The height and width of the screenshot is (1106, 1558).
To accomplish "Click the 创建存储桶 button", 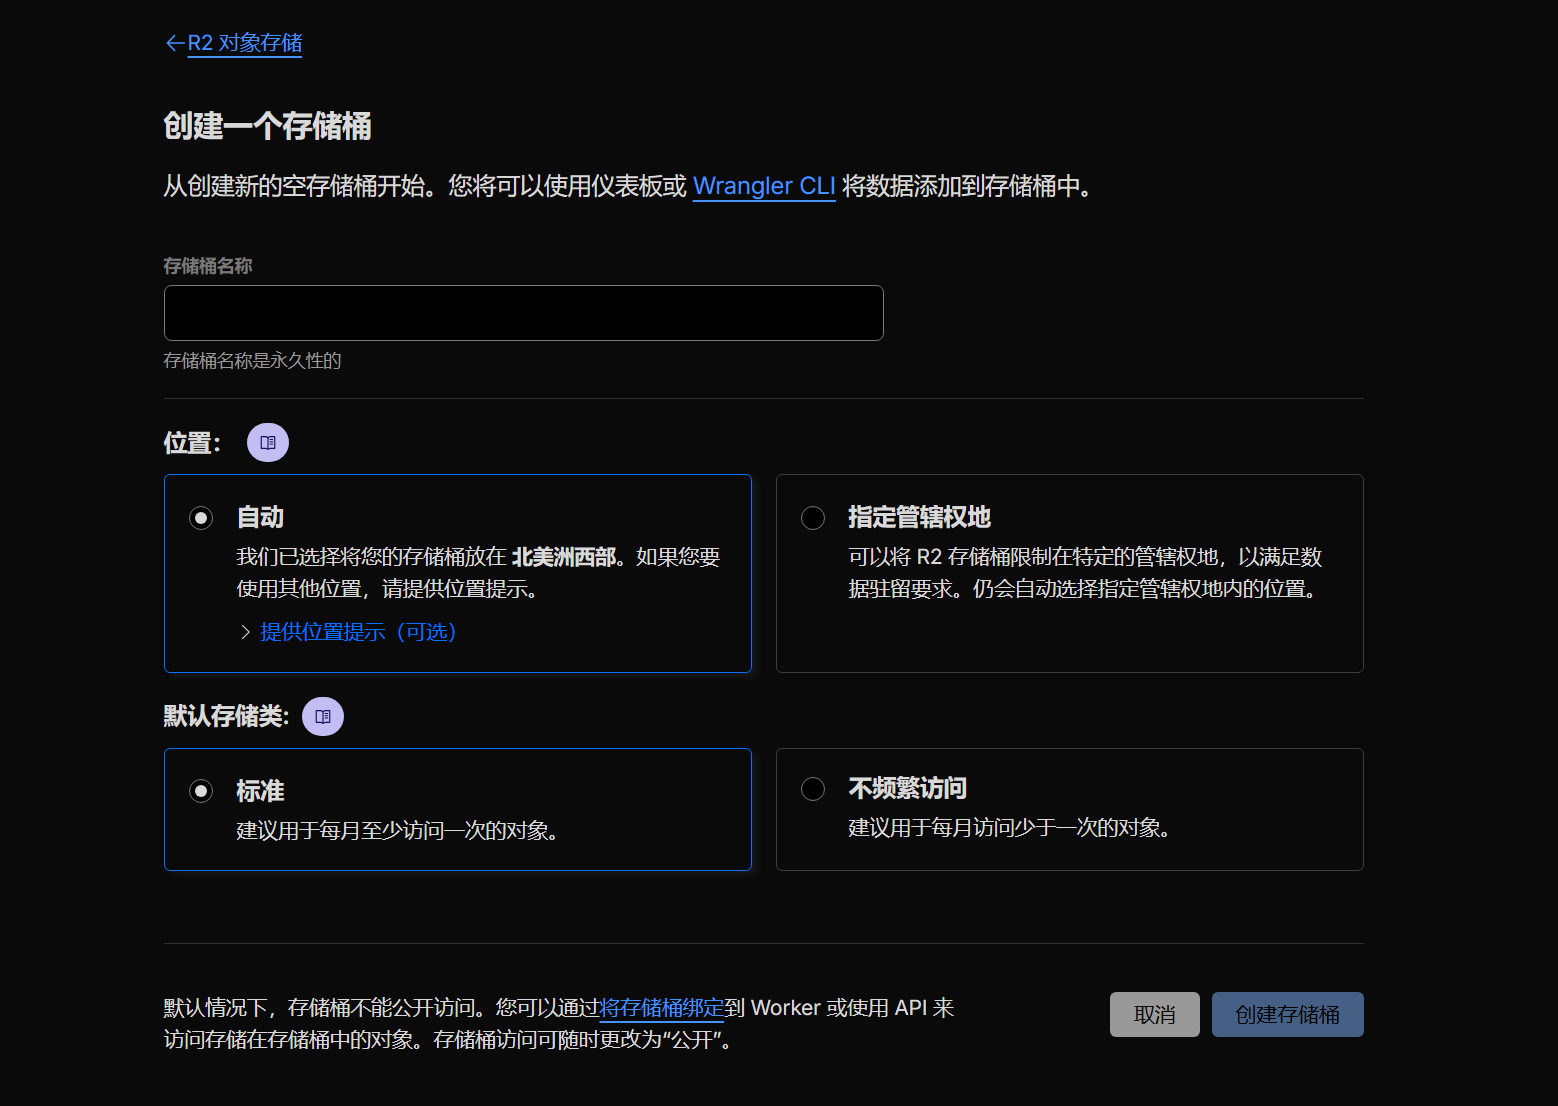I will pos(1288,1014).
